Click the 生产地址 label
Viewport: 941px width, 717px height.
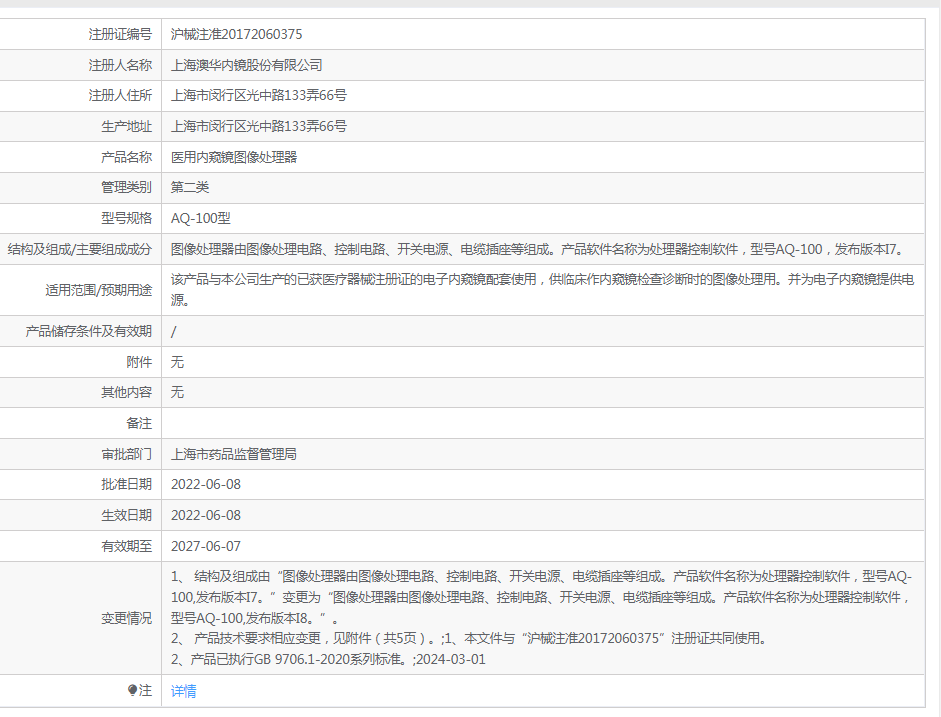(127, 127)
